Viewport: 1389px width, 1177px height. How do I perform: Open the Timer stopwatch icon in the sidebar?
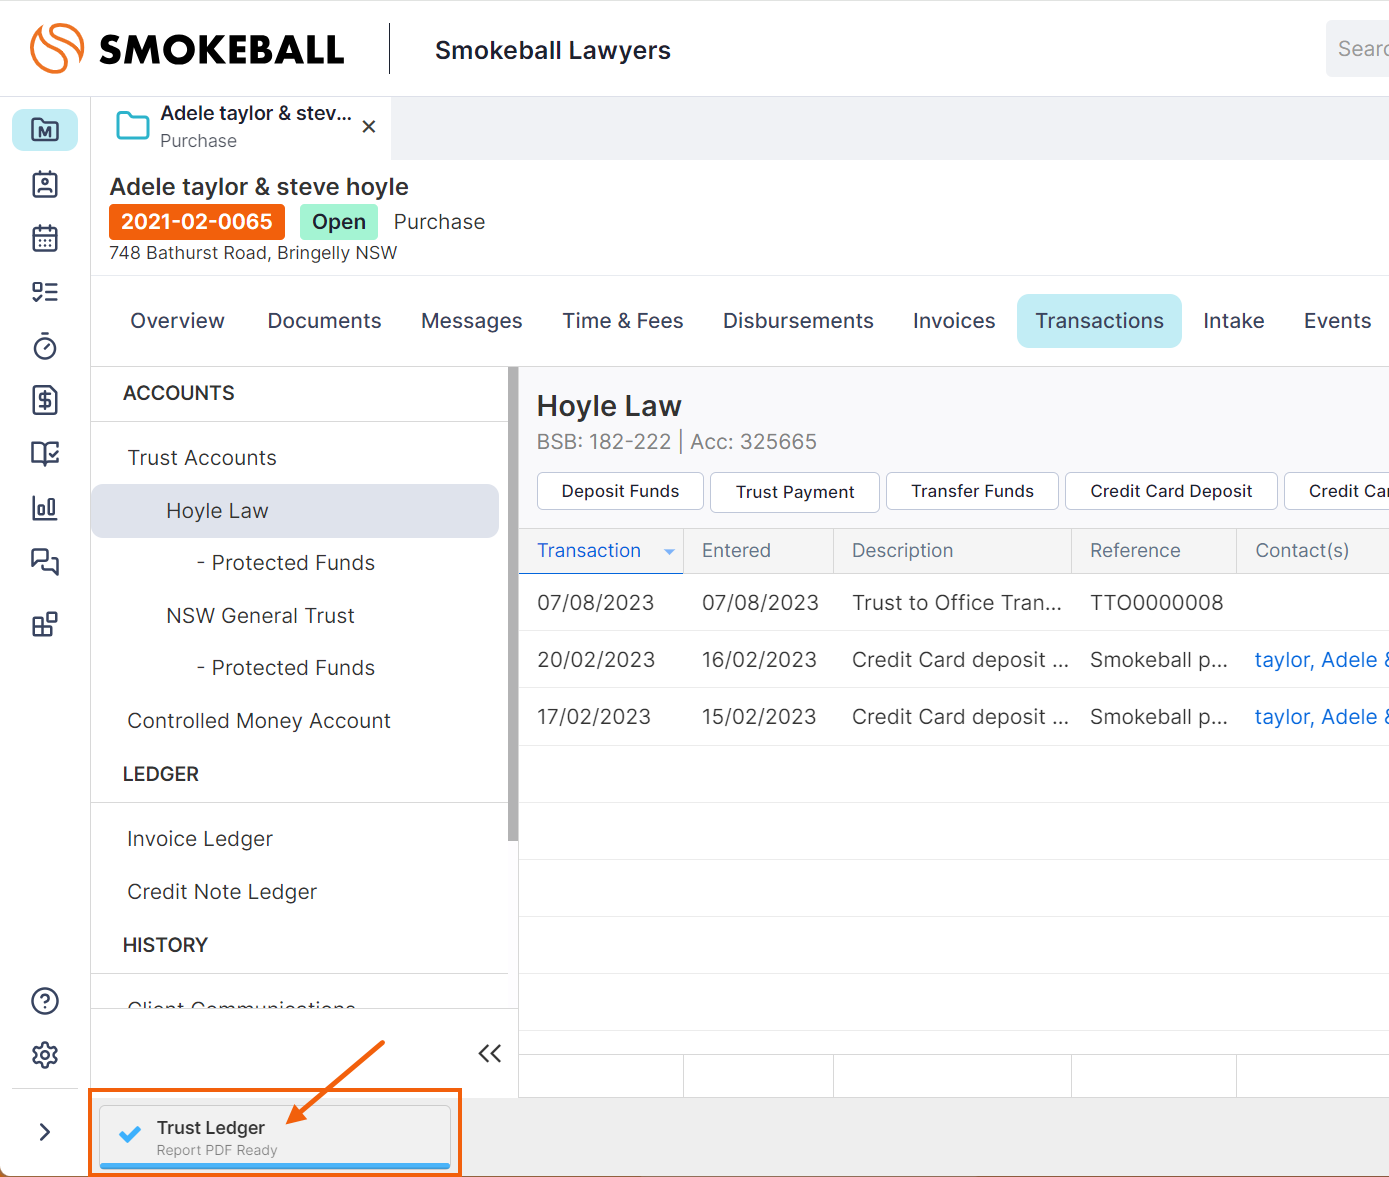tap(45, 346)
